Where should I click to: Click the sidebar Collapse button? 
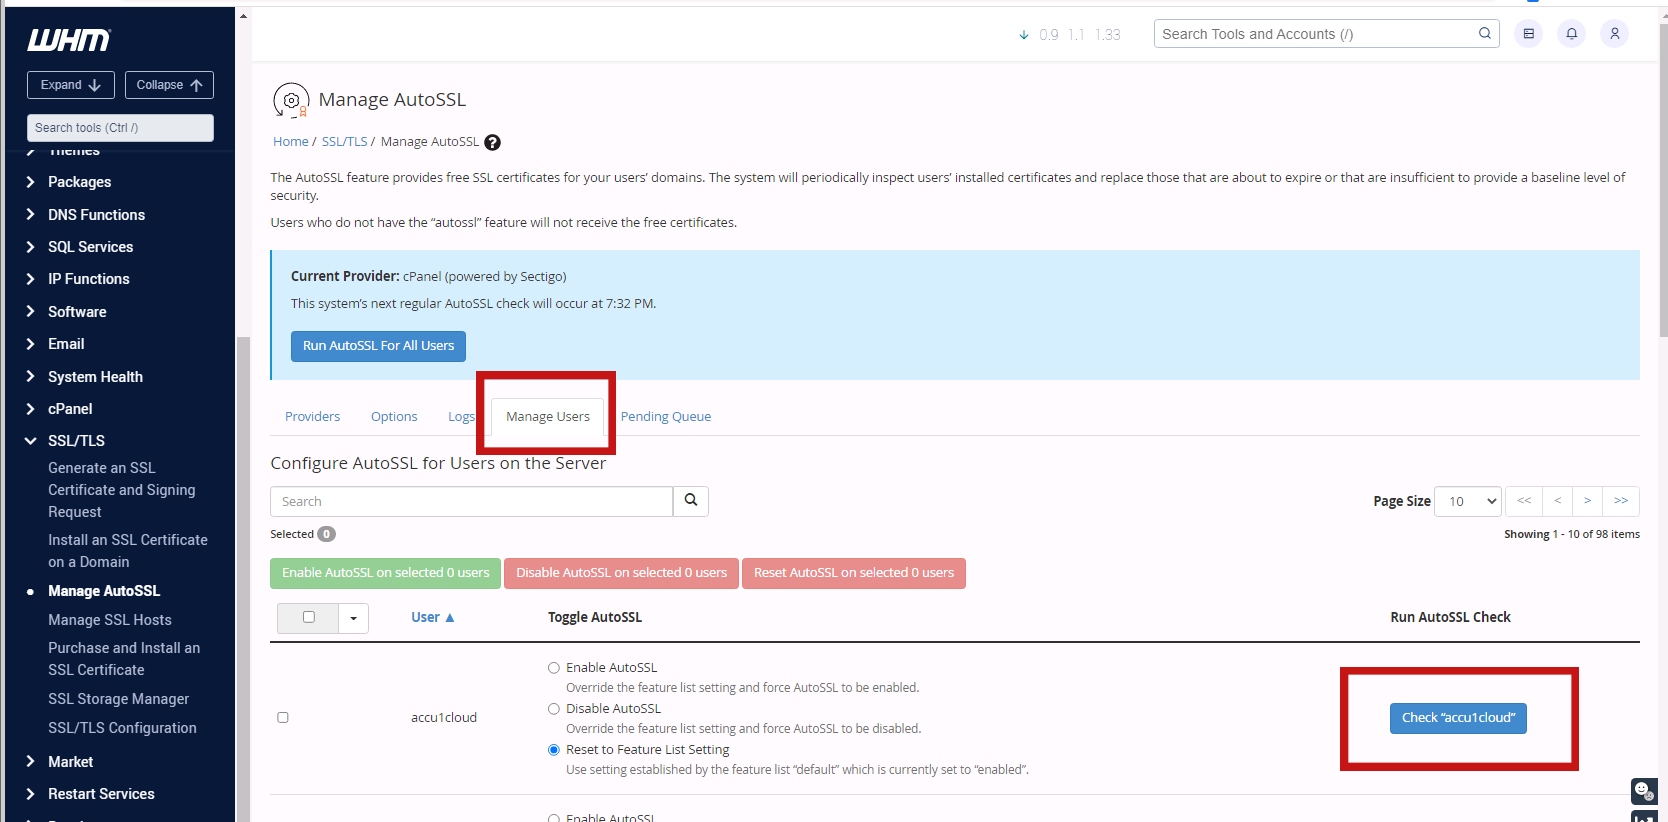pos(169,85)
